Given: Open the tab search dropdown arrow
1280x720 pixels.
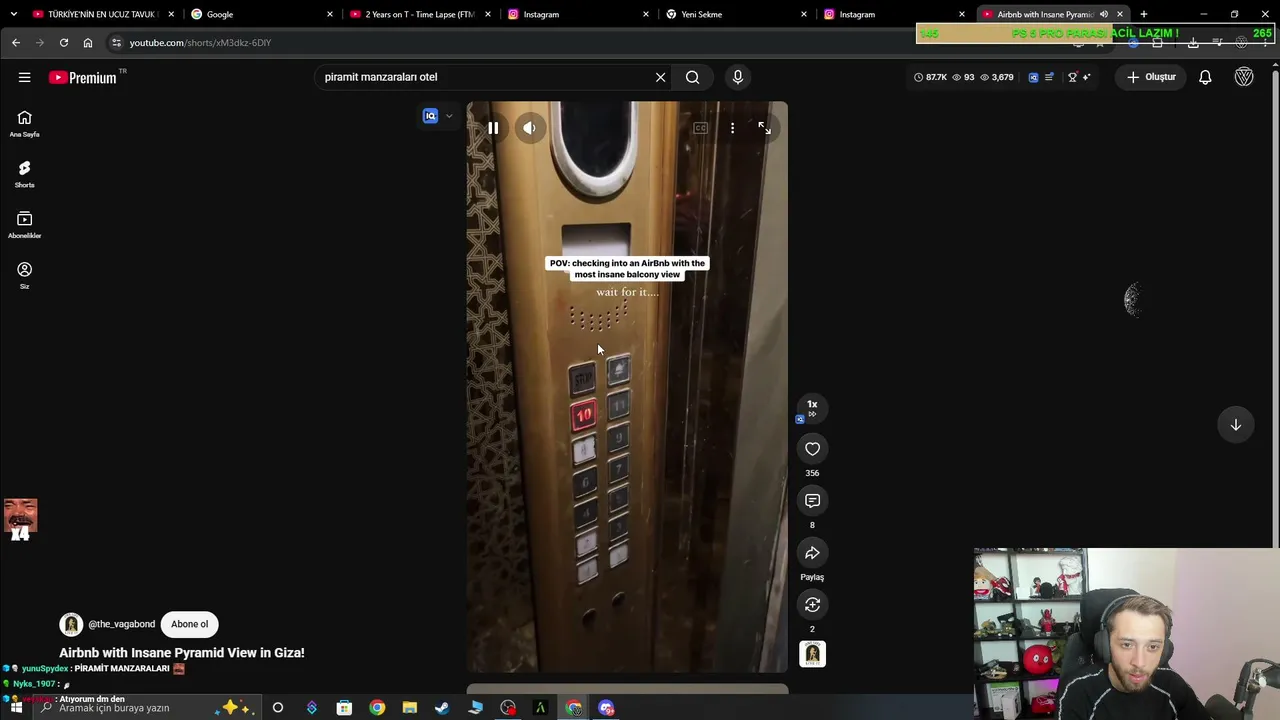Looking at the screenshot, I should point(13,14).
